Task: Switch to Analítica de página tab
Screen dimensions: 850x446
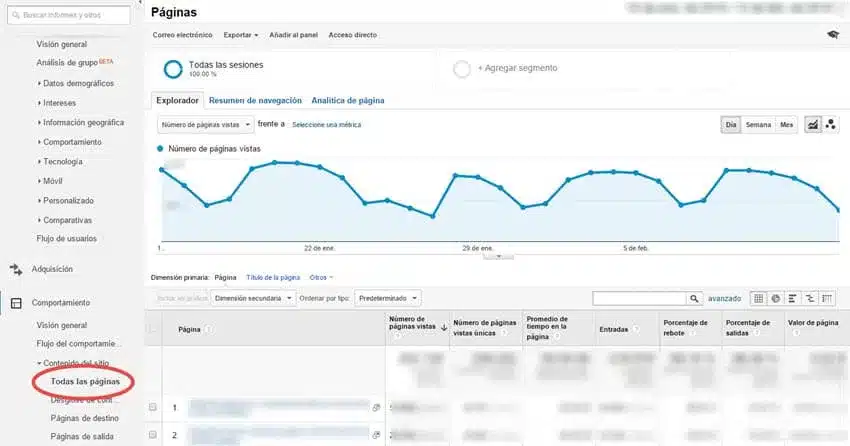Action: [x=347, y=101]
